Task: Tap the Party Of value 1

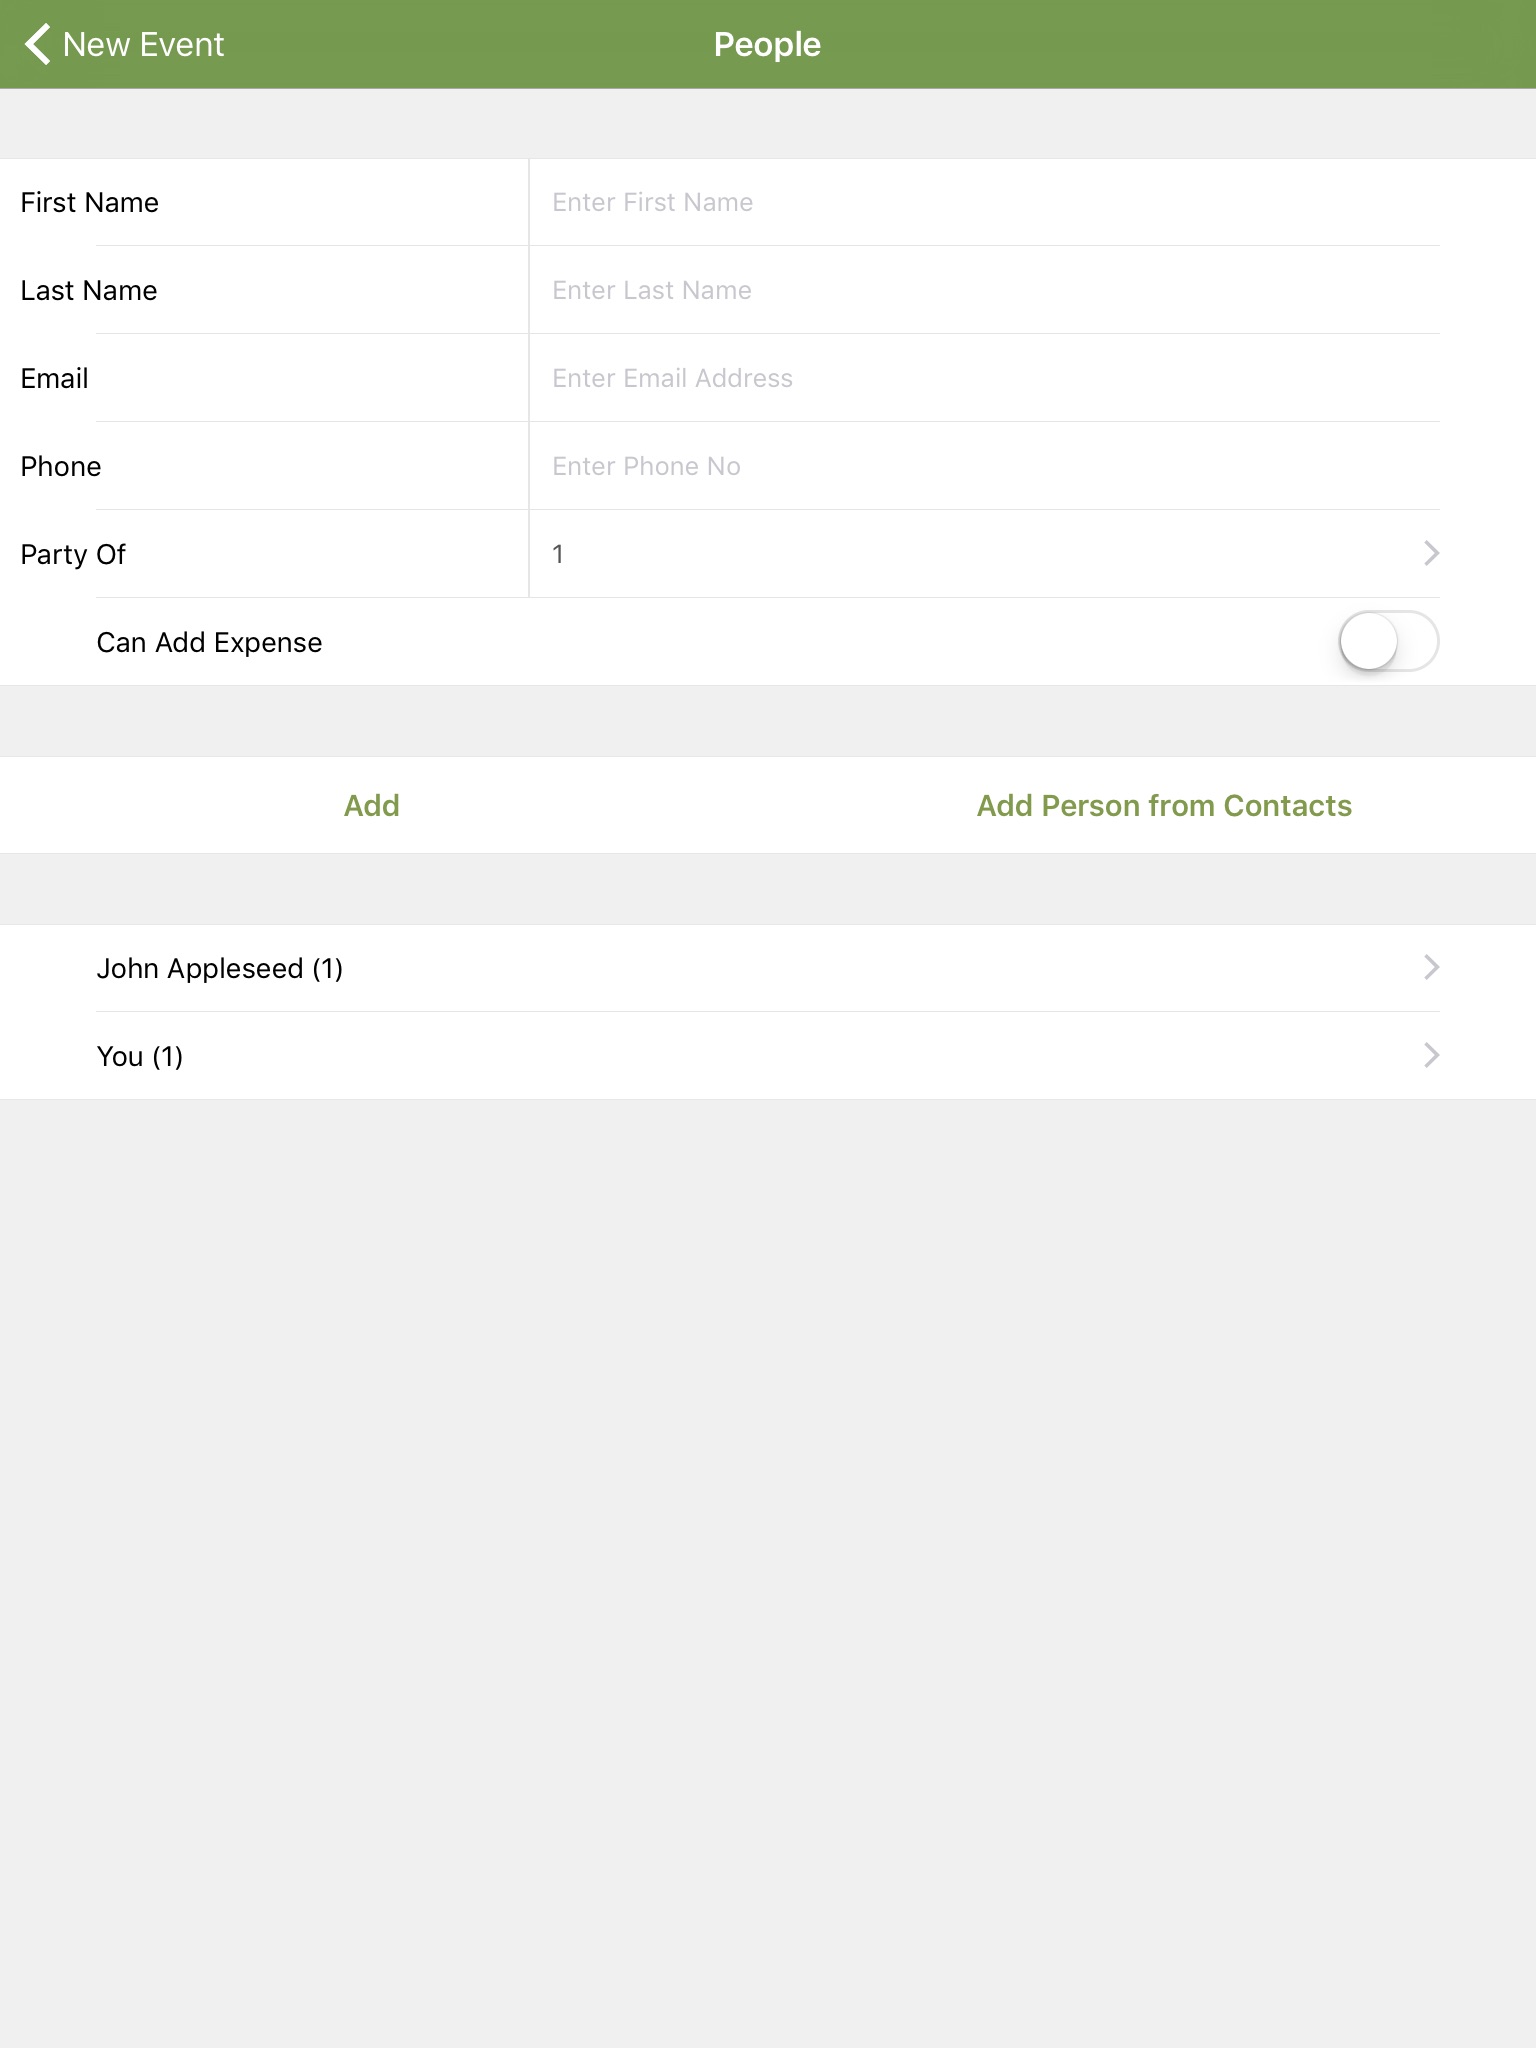Action: 558,555
